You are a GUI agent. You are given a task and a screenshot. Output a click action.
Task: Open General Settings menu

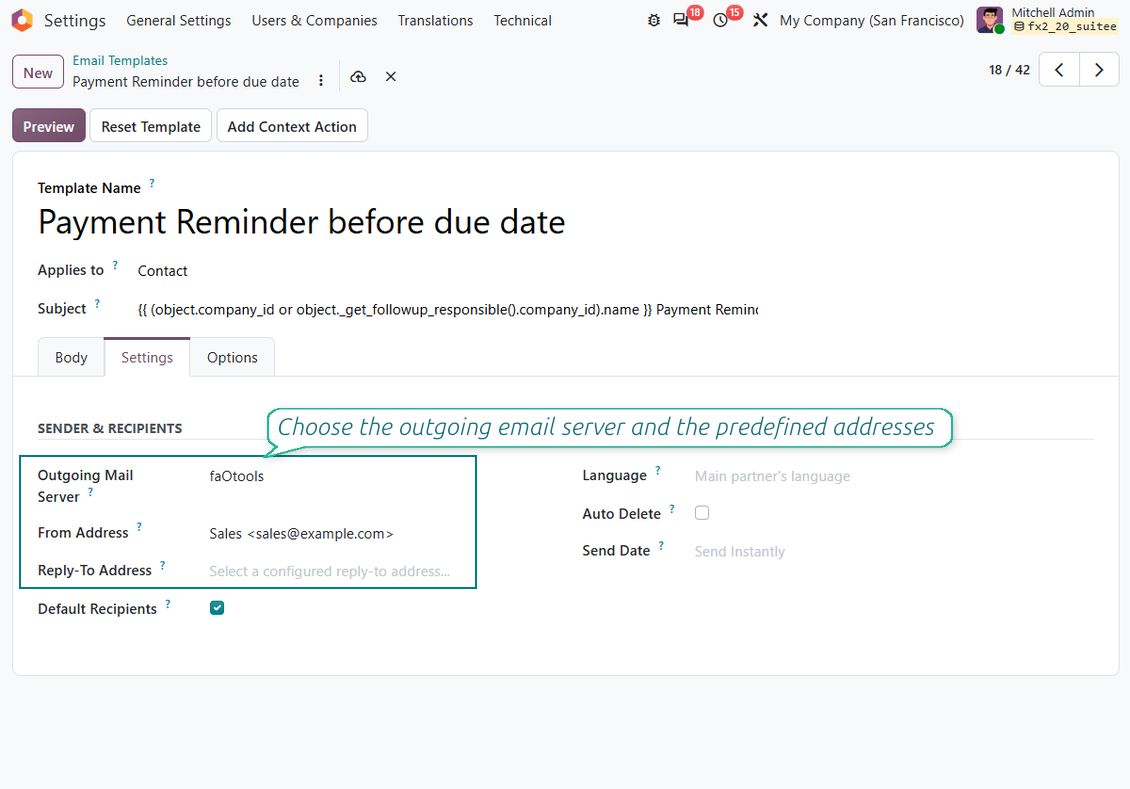(179, 20)
